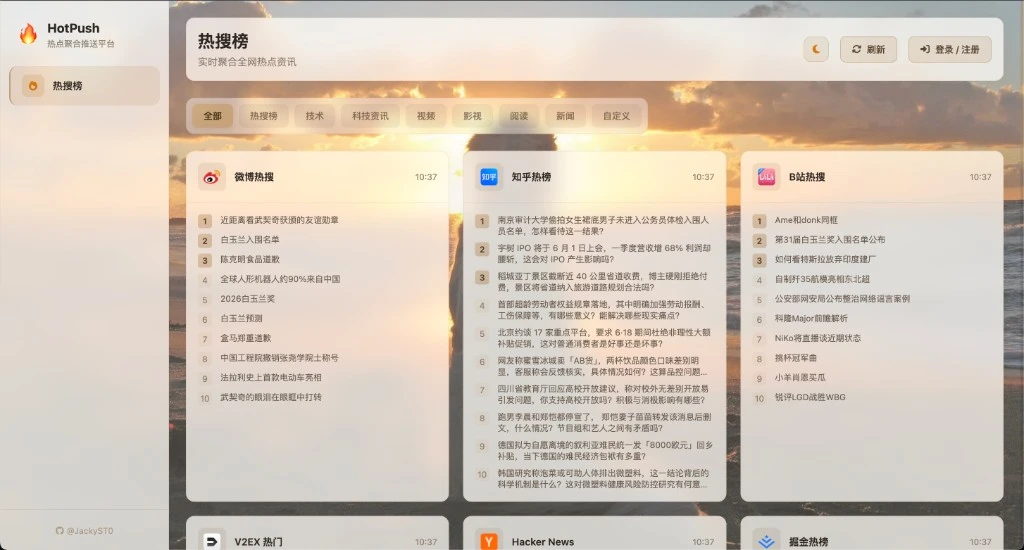Open the 自定义 tab
The width and height of the screenshot is (1024, 550).
point(616,116)
